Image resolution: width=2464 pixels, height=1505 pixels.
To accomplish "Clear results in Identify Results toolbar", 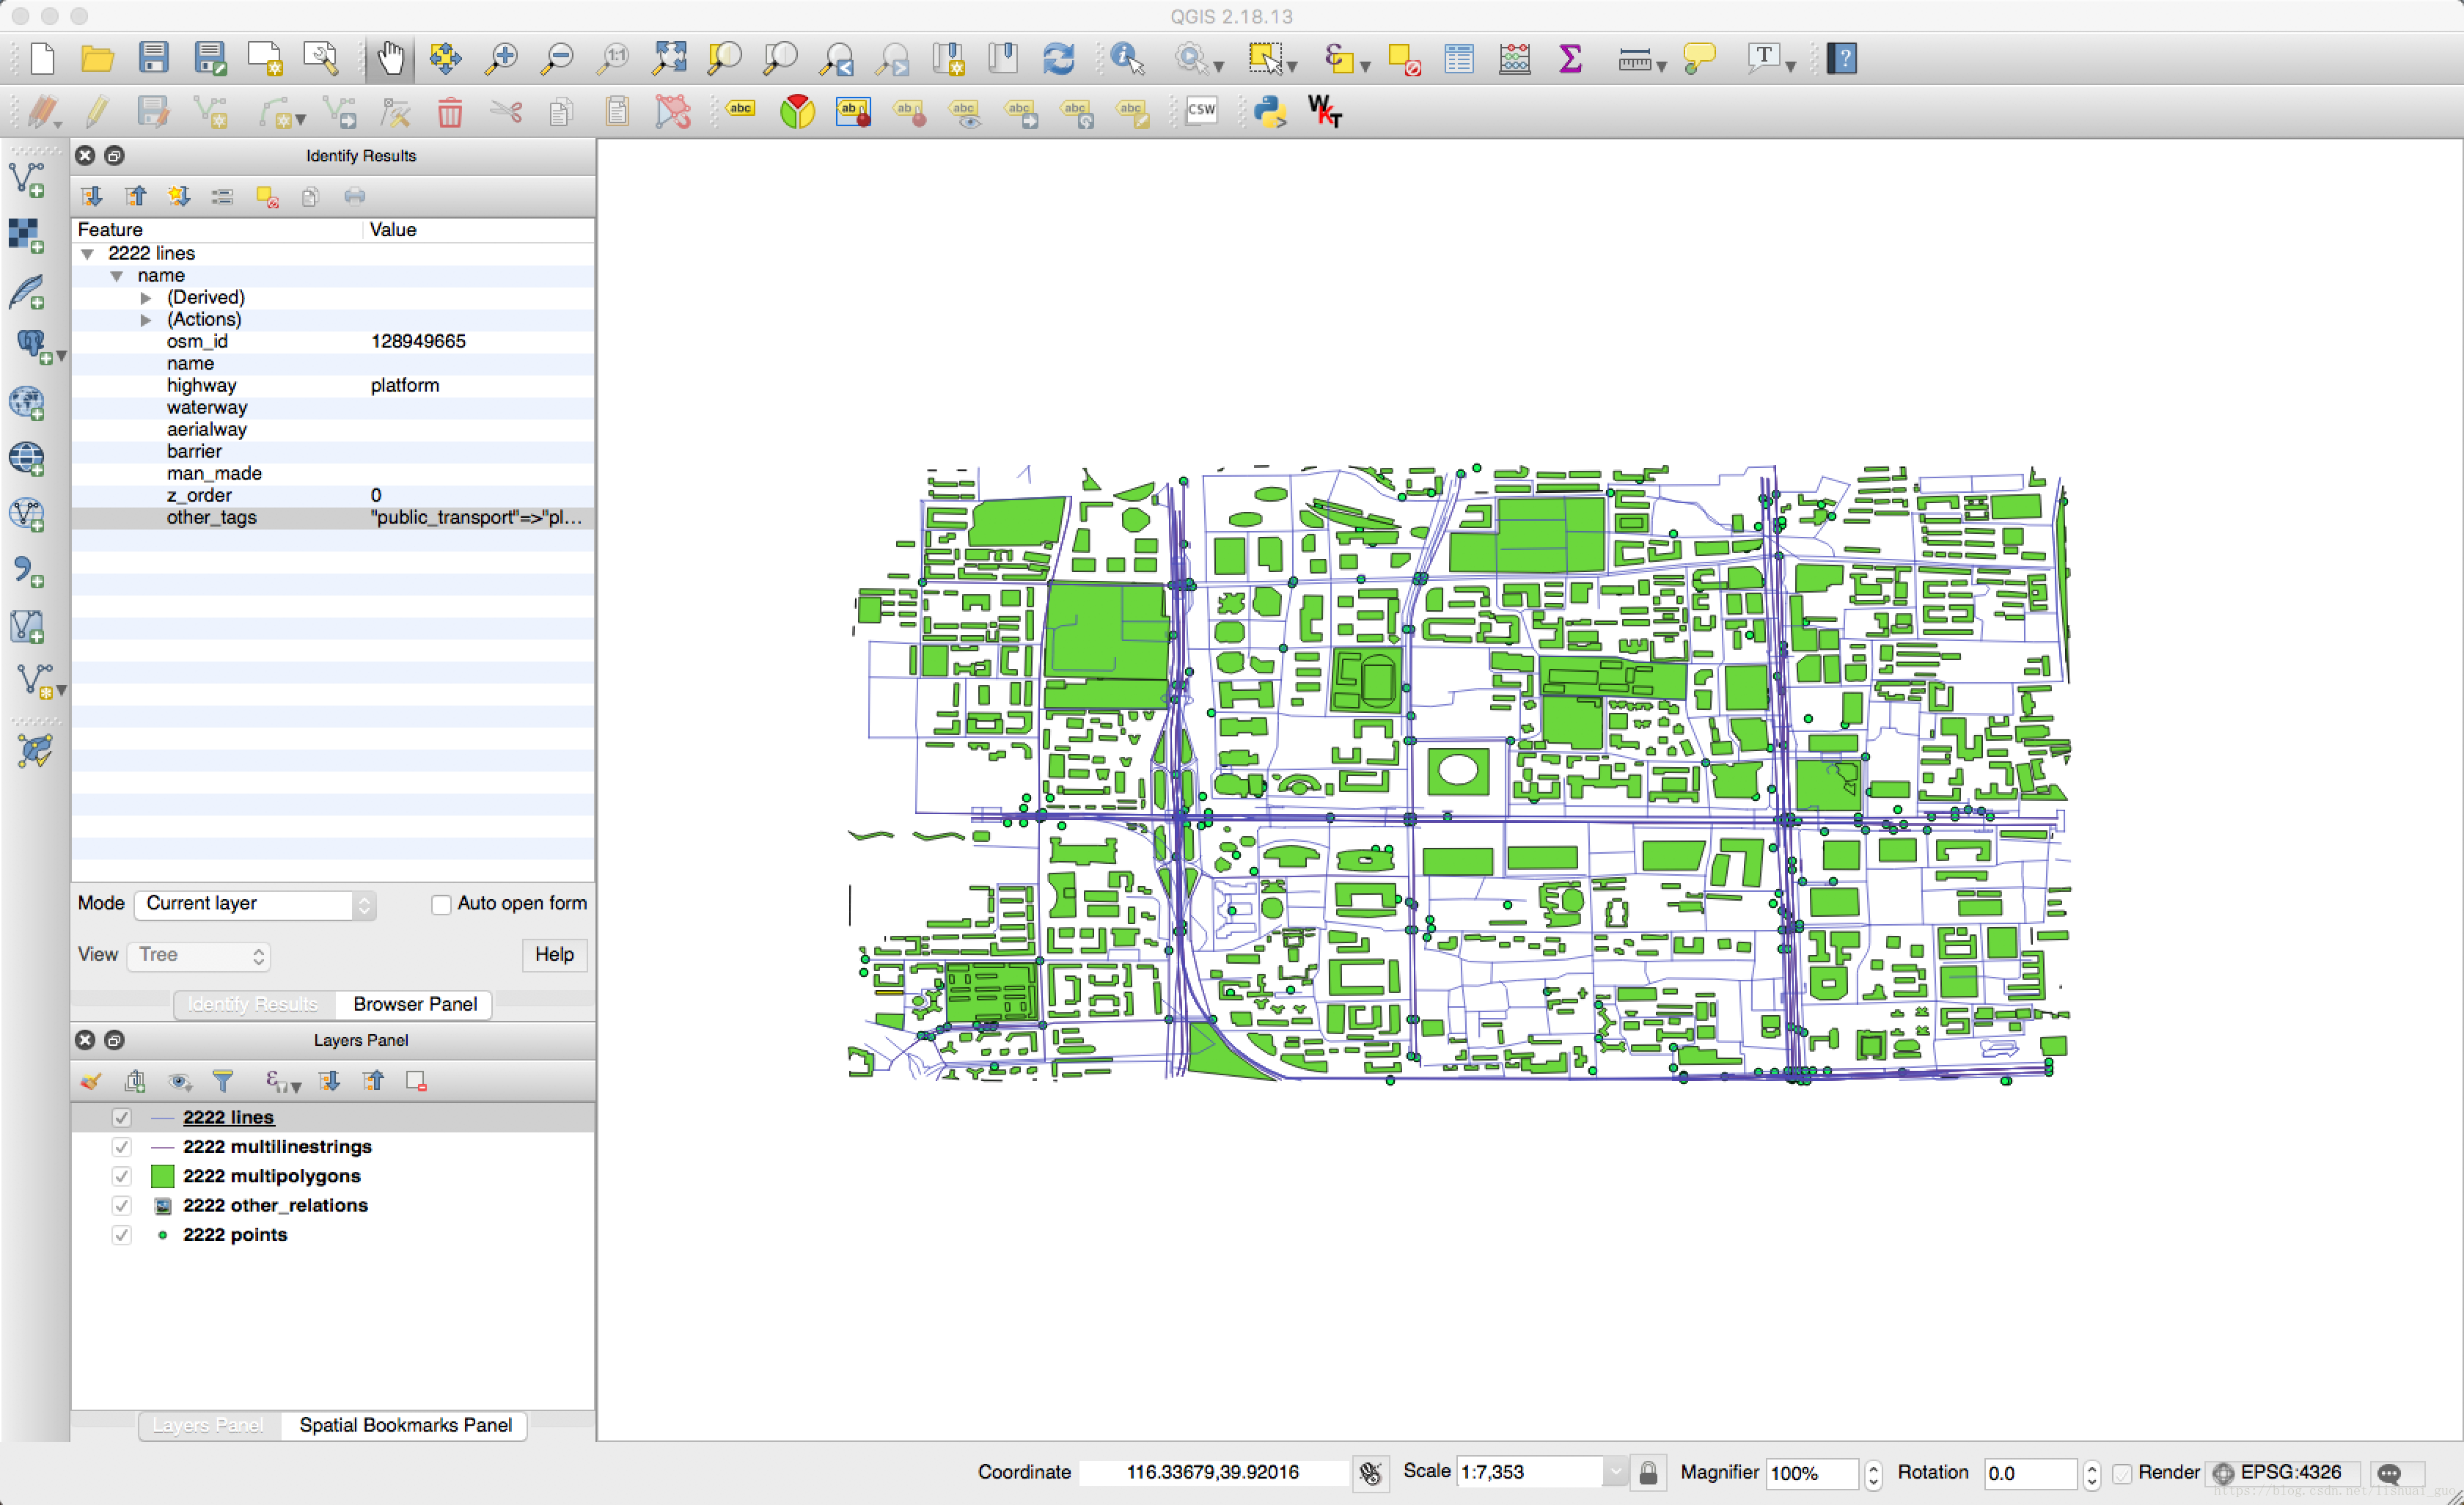I will pyautogui.click(x=267, y=196).
